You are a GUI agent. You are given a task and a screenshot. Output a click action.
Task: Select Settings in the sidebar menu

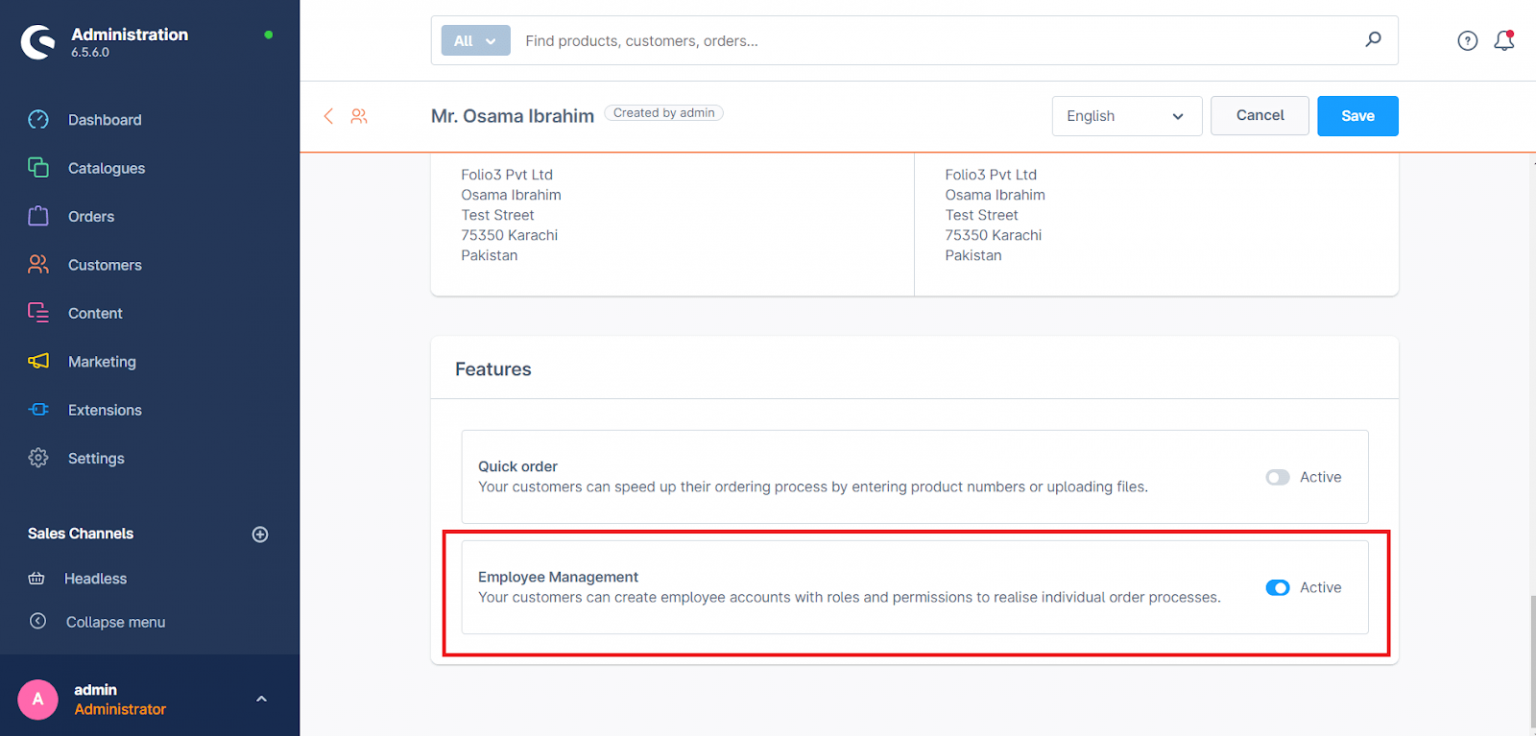click(x=96, y=458)
